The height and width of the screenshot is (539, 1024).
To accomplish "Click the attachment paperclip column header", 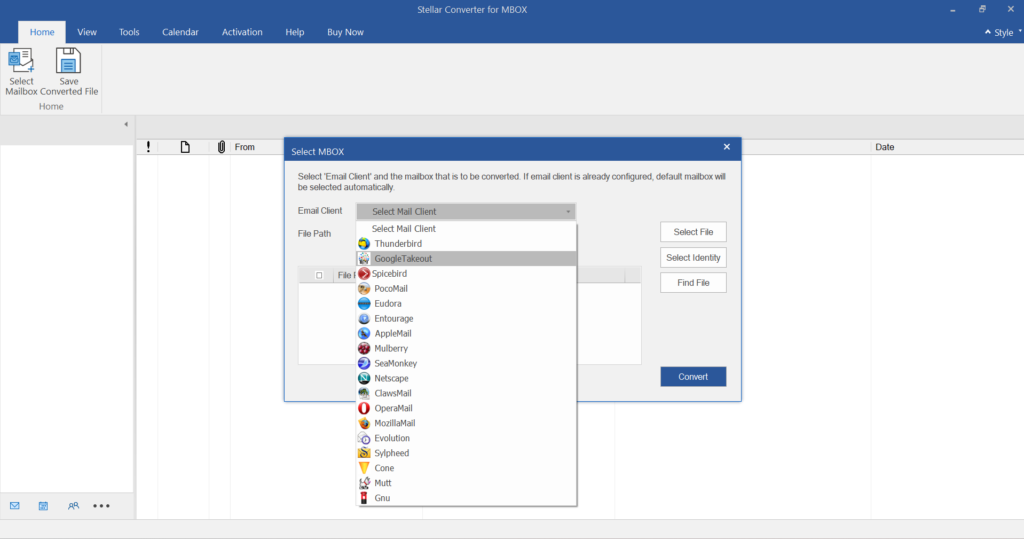I will (x=221, y=147).
